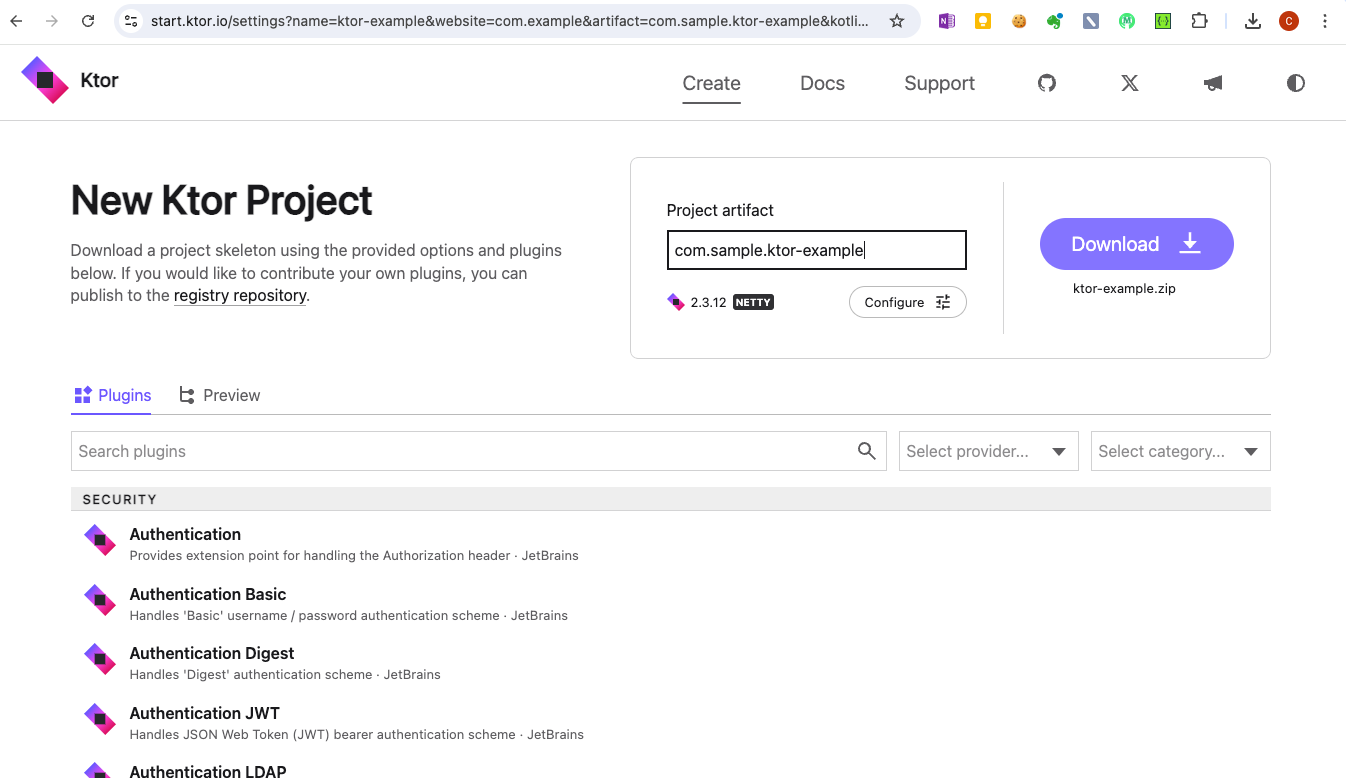Screen dimensions: 1346x778
Task: Click the SECURITY category header
Action: coord(671,499)
